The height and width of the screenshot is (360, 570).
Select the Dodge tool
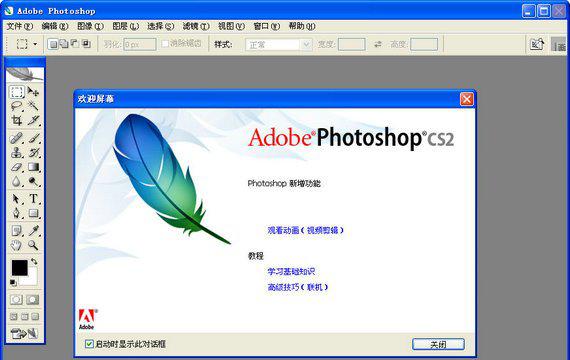(33, 181)
